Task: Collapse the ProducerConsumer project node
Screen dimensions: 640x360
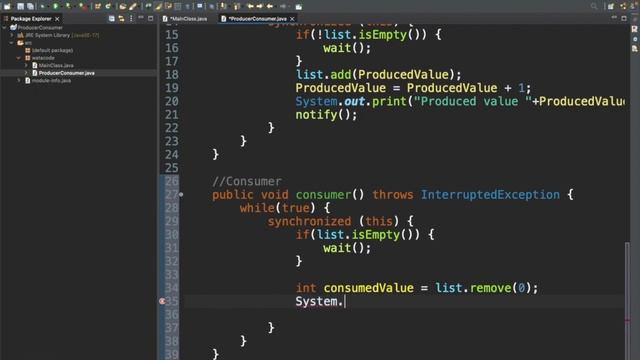Action: 4,28
